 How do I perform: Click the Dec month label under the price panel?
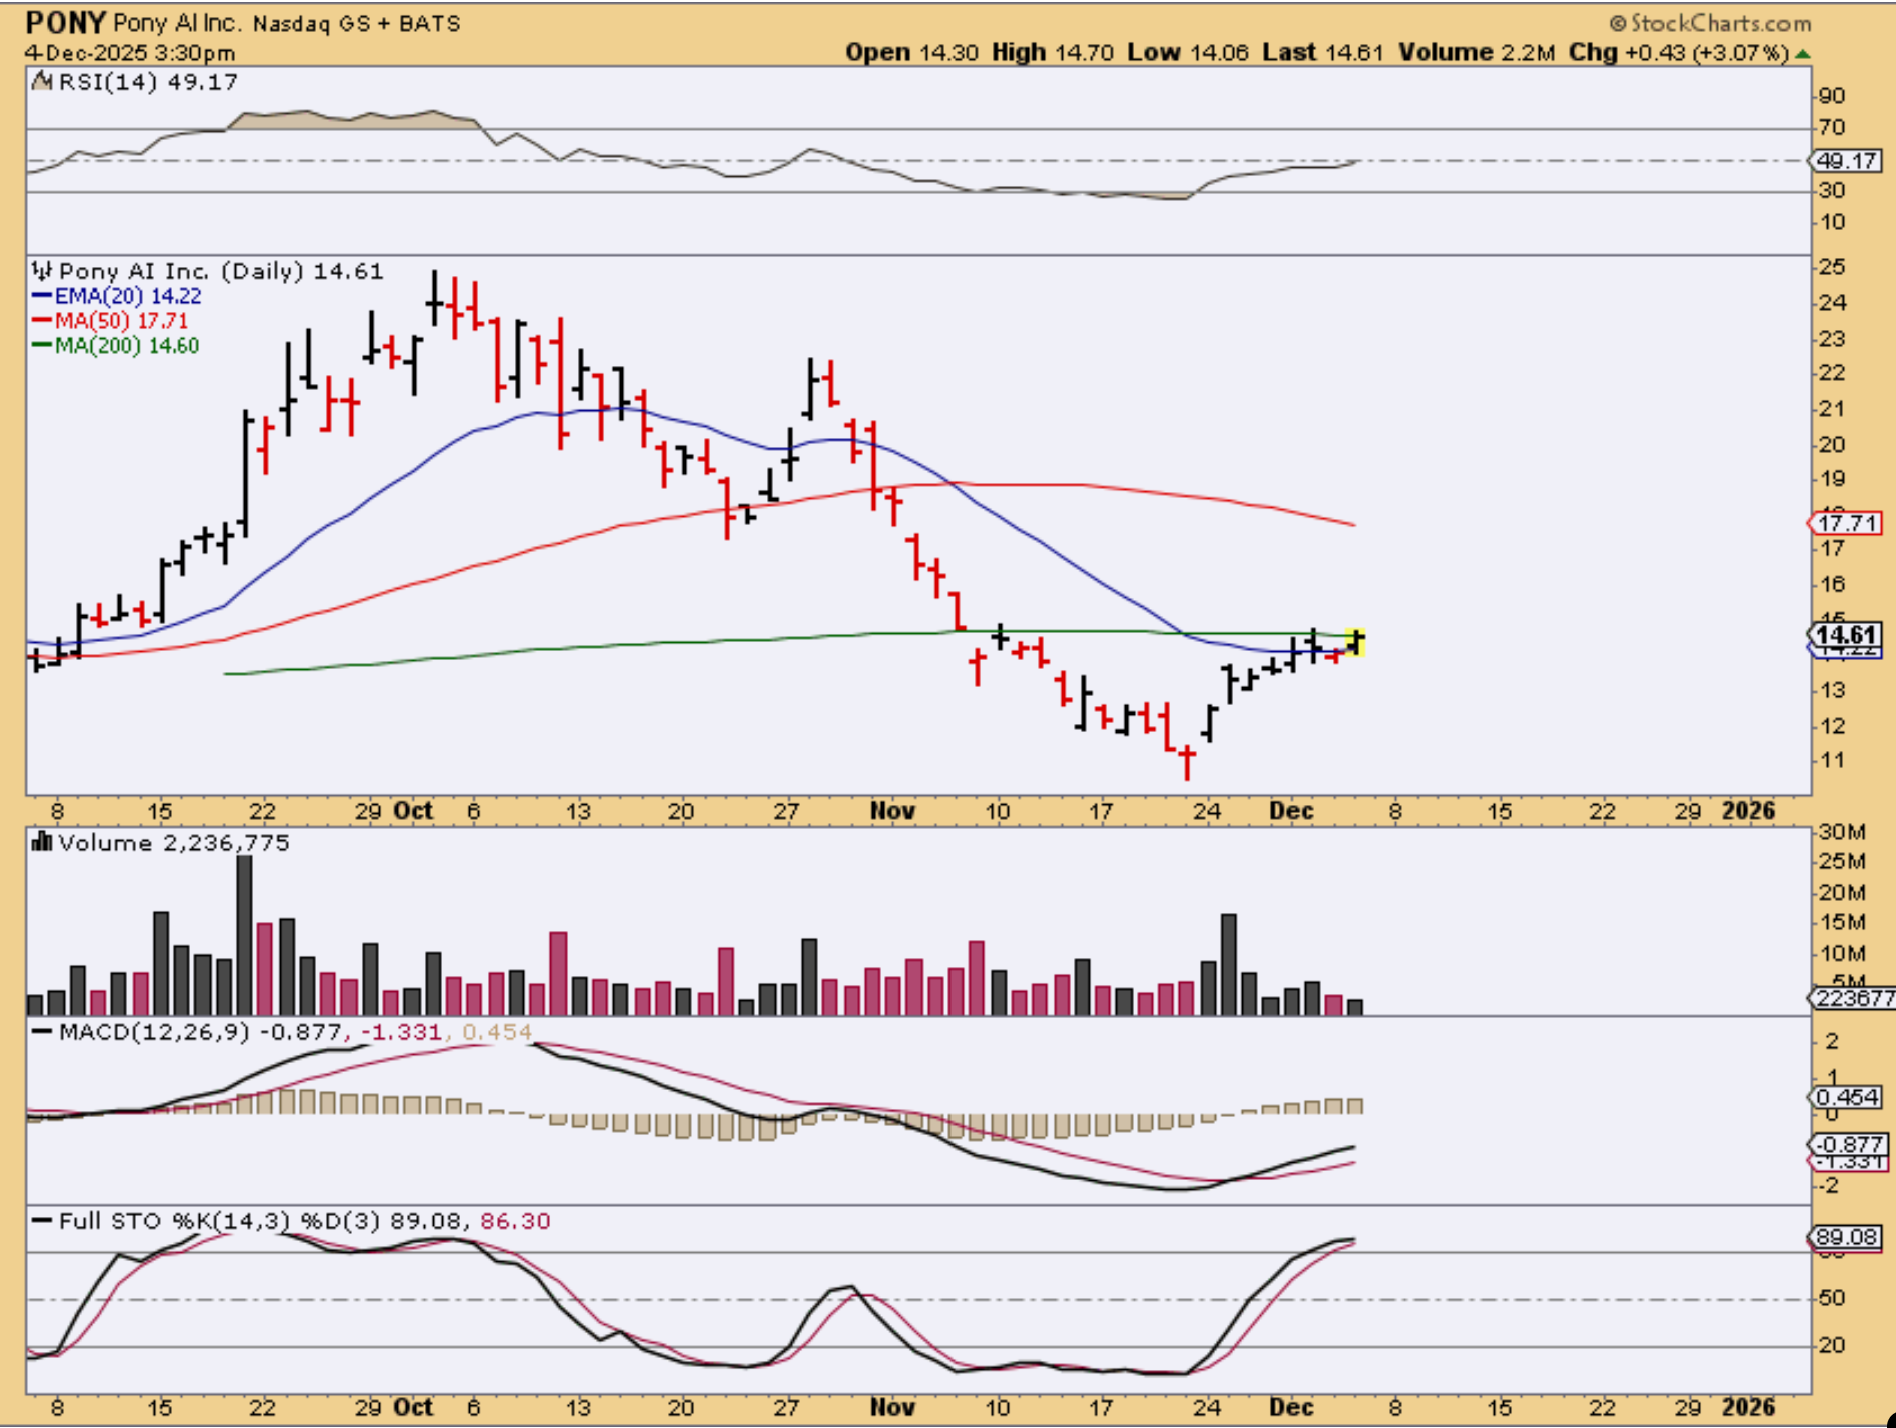tap(1291, 811)
